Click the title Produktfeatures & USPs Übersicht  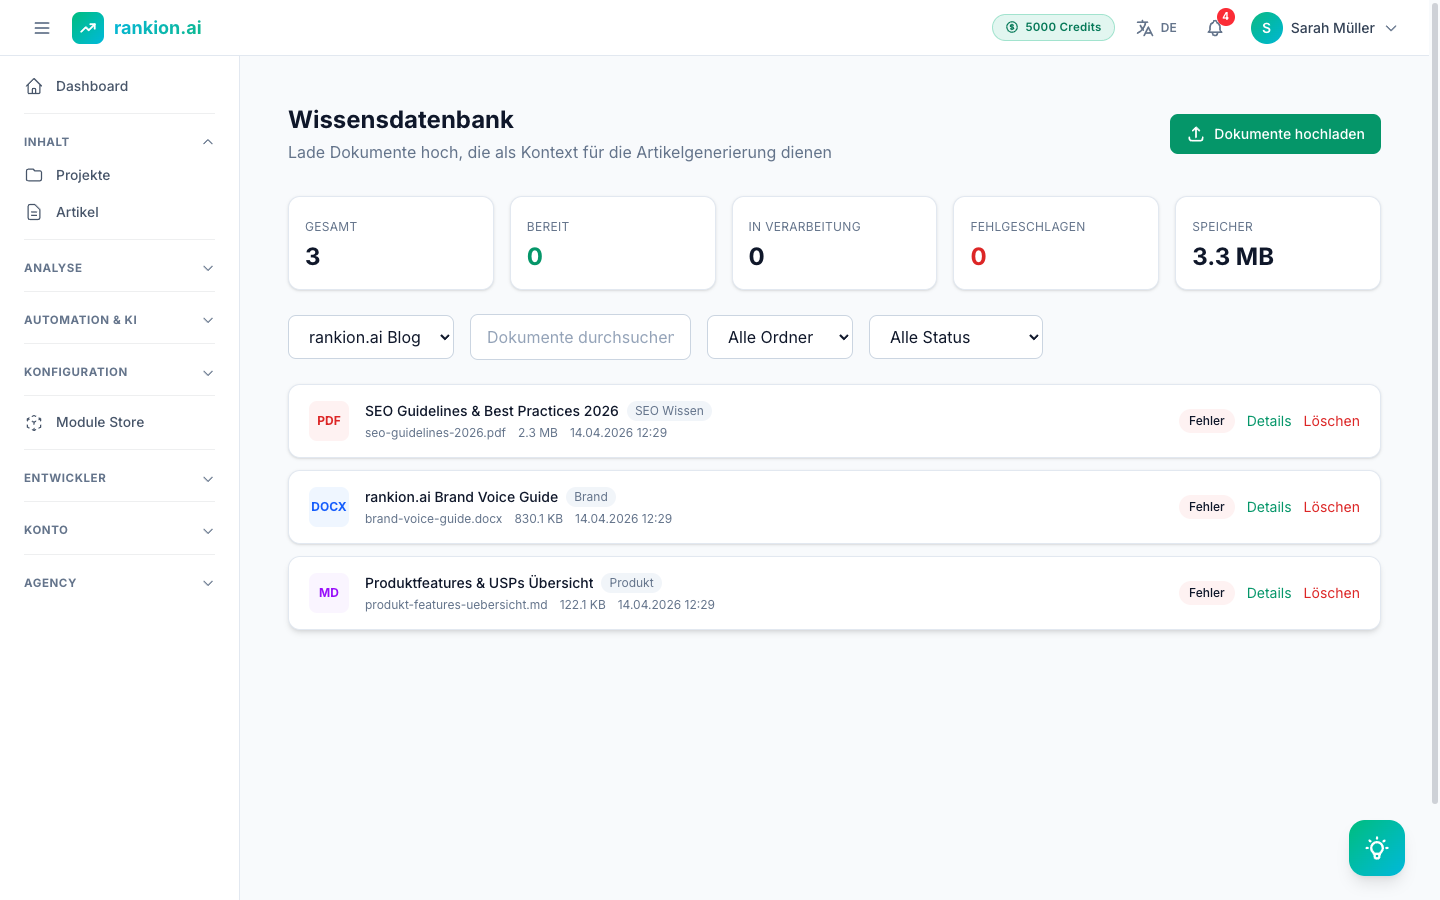pyautogui.click(x=479, y=583)
